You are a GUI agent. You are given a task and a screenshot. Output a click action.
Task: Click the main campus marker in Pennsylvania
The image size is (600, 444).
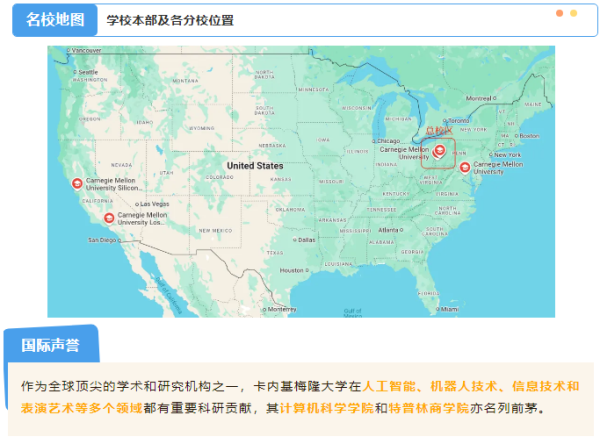(440, 152)
